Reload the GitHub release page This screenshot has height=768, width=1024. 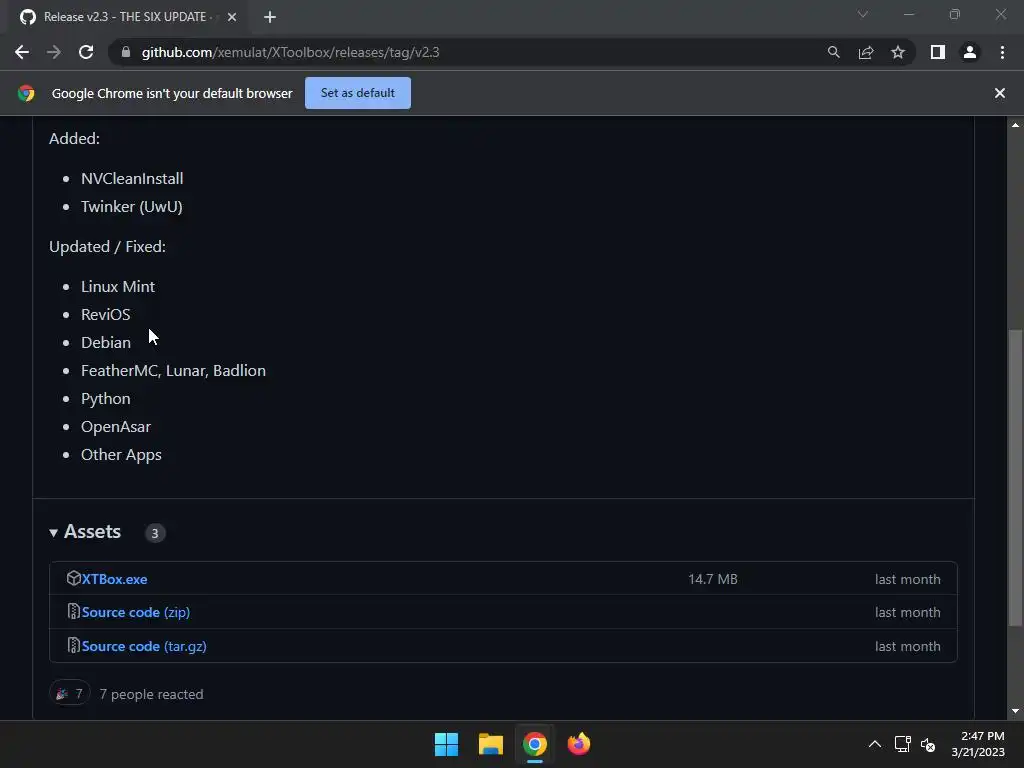coord(86,52)
